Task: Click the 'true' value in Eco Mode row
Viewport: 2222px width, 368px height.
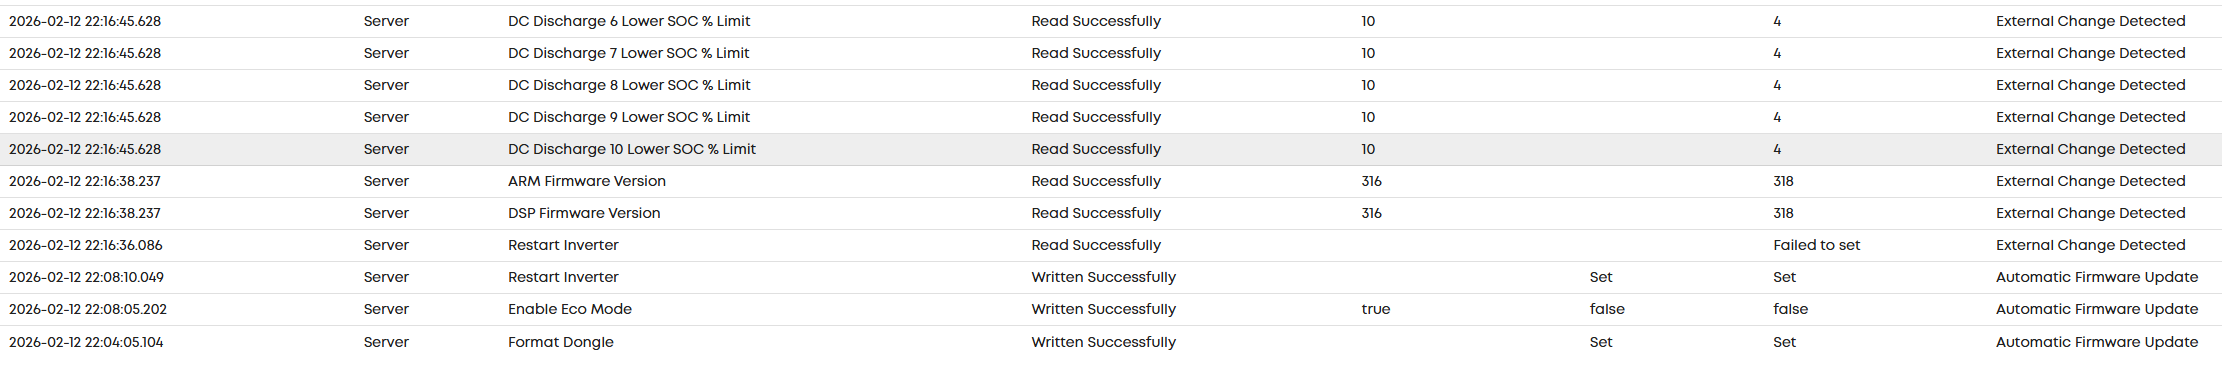Action: point(1376,309)
